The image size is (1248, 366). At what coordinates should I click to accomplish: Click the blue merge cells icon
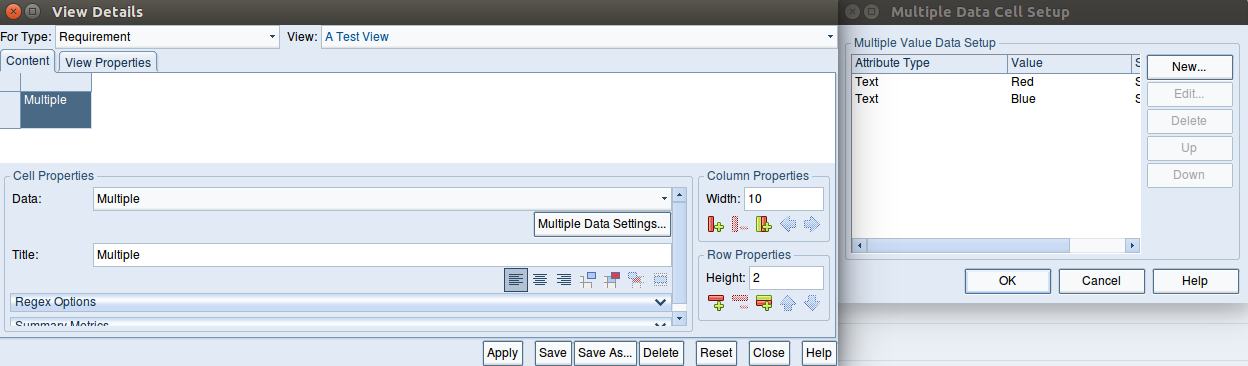[x=588, y=280]
